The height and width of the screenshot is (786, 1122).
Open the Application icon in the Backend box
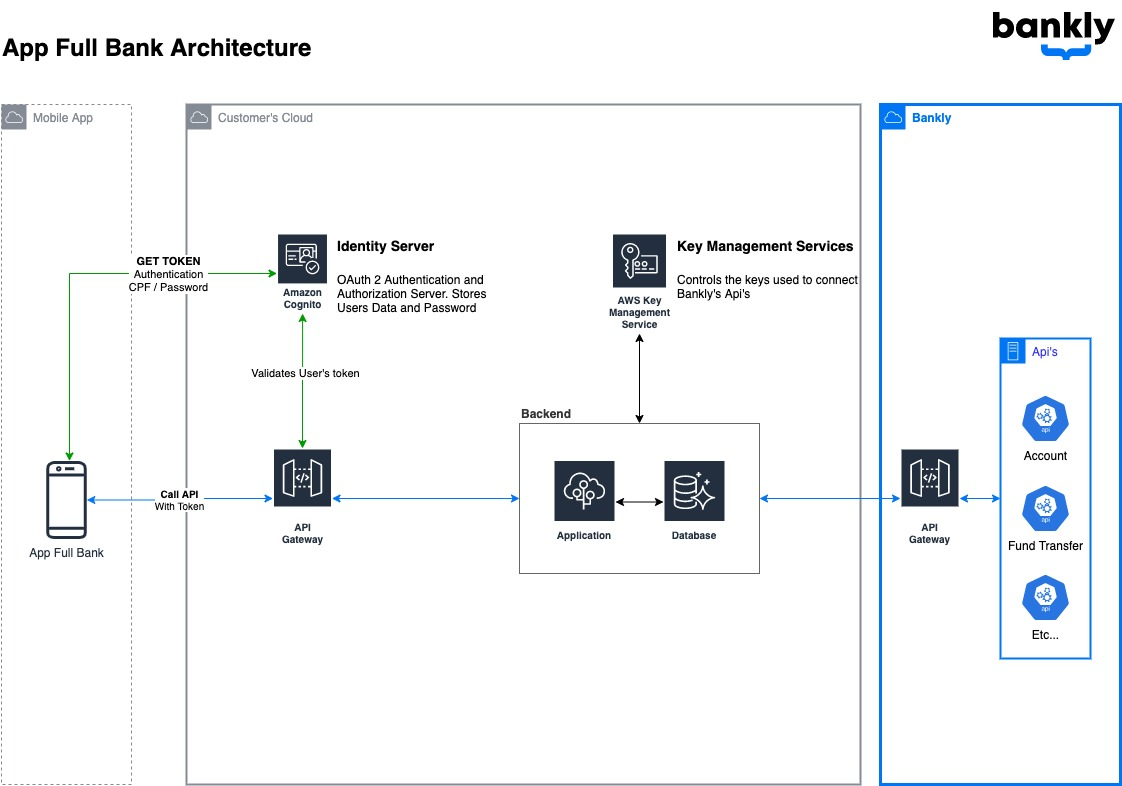[584, 491]
